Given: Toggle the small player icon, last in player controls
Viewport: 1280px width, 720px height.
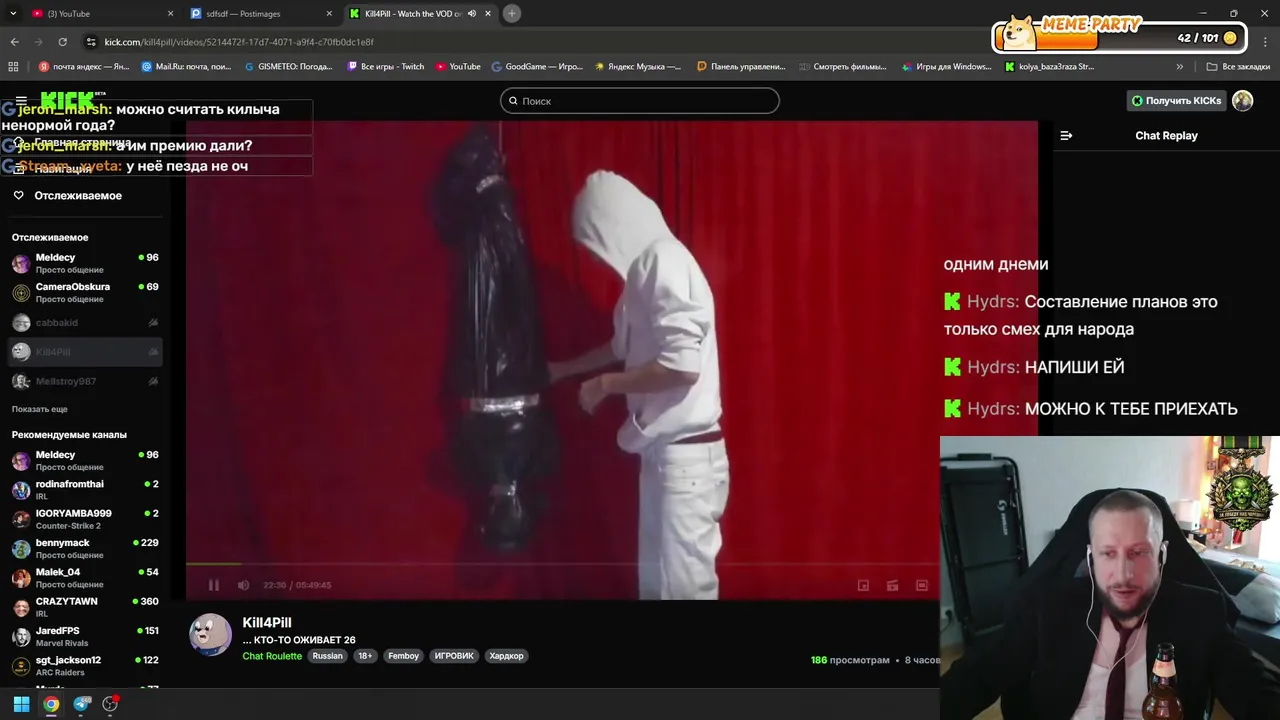Looking at the screenshot, I should [x=922, y=585].
